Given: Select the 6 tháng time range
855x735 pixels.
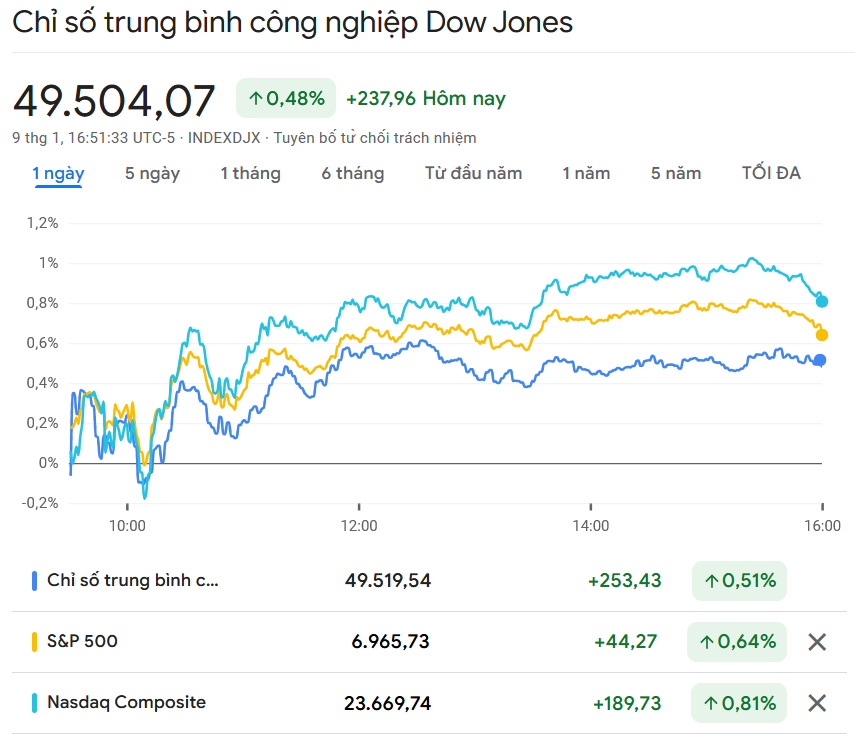Looking at the screenshot, I should coord(352,174).
